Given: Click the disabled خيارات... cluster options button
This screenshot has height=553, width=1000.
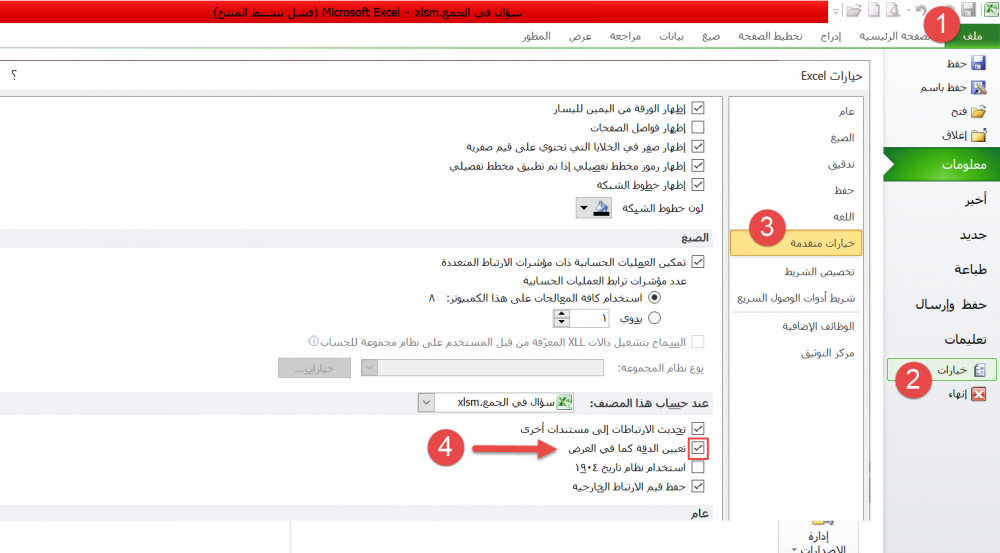Looking at the screenshot, I should coord(314,368).
